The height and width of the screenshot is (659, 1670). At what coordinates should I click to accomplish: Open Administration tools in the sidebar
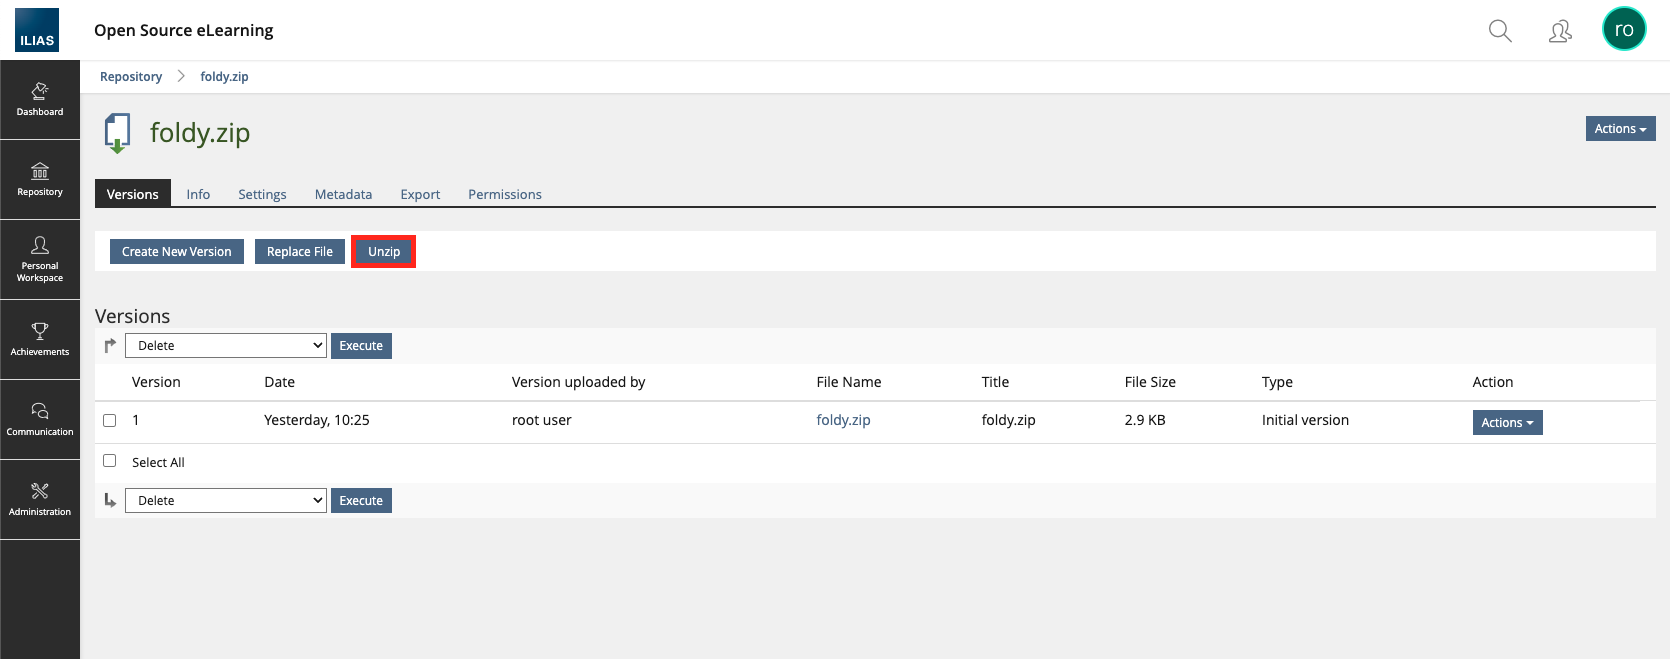click(x=40, y=499)
